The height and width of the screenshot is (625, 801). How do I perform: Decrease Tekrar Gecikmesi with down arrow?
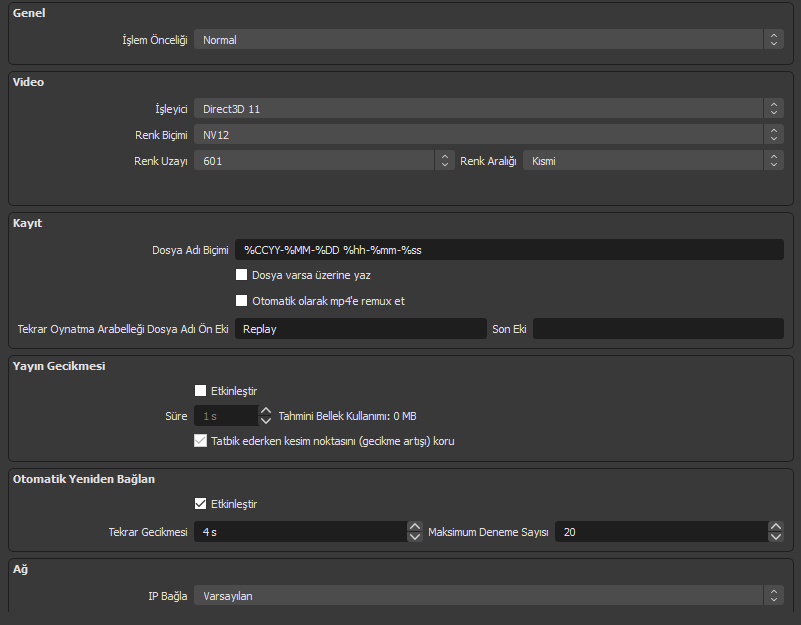[415, 537]
